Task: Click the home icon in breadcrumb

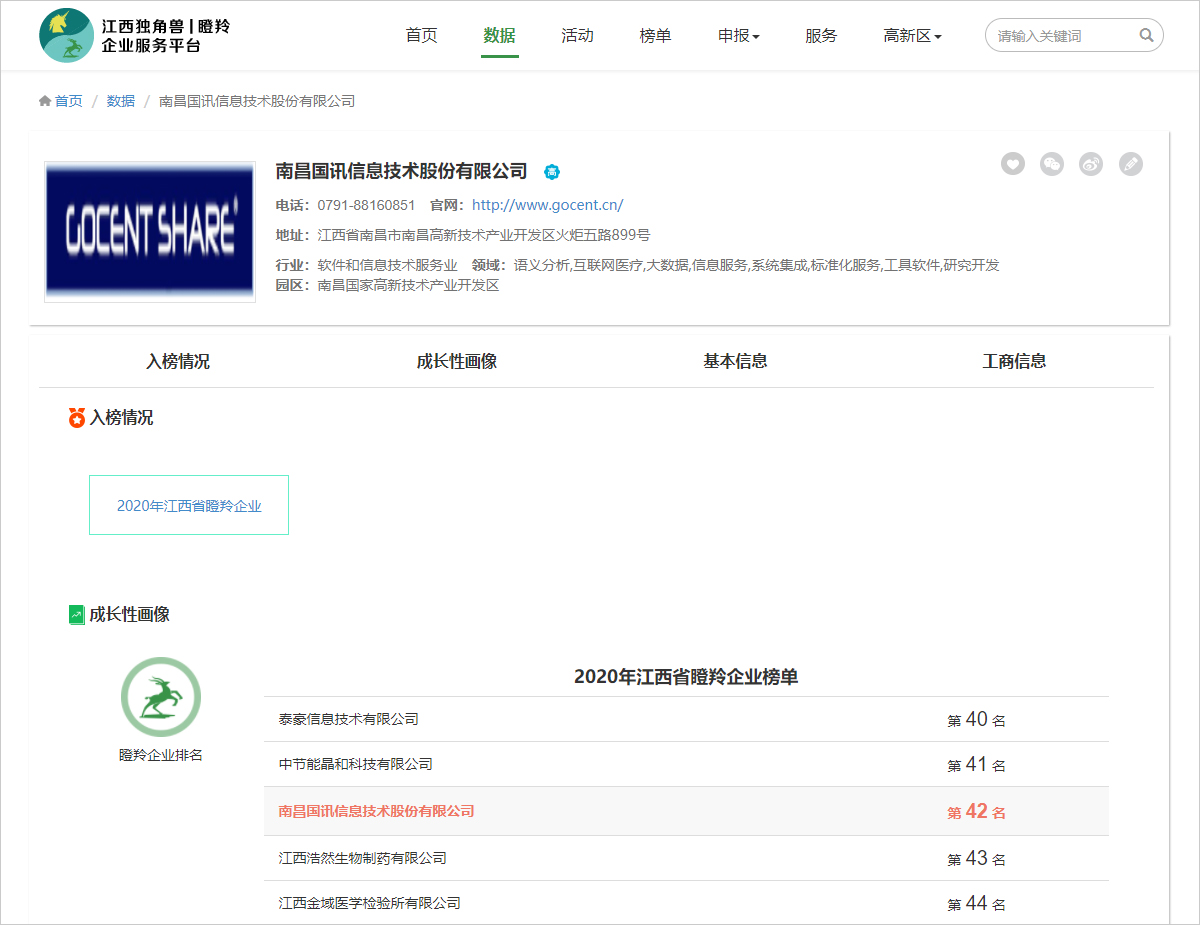Action: 44,101
